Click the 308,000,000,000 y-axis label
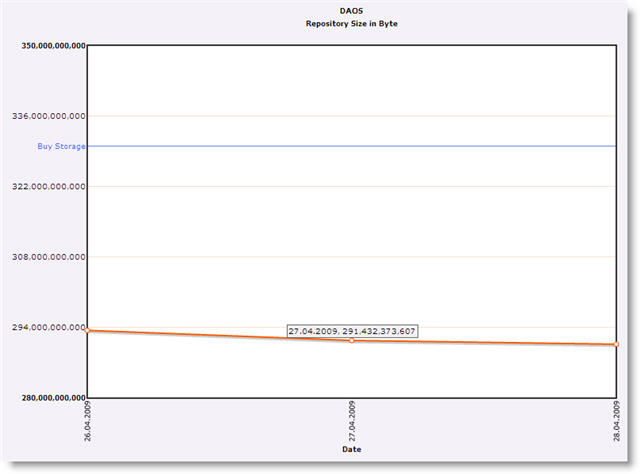This screenshot has height=474, width=640. coord(46,257)
